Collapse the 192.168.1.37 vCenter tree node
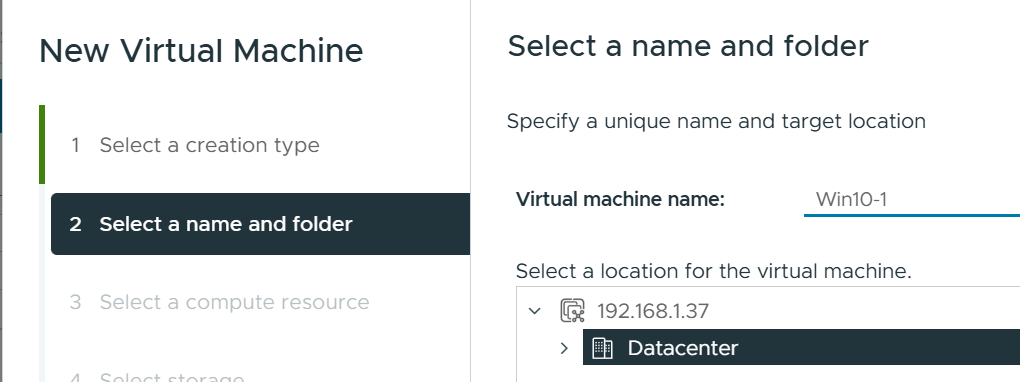 point(535,311)
